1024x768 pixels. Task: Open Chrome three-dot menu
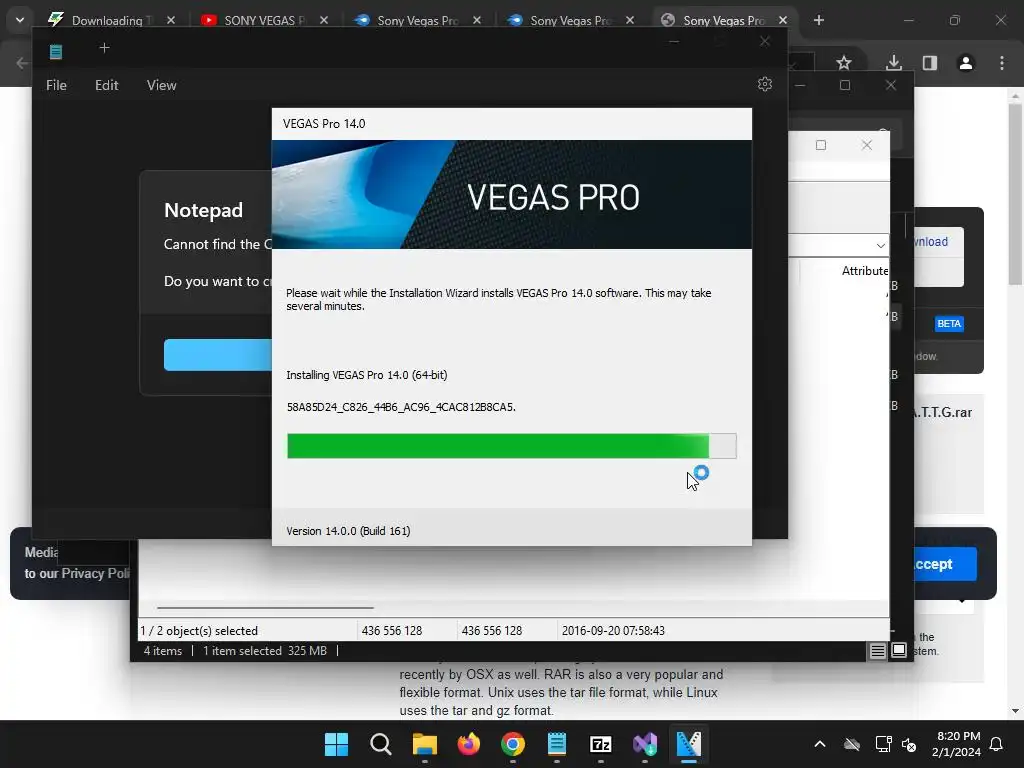[1002, 63]
